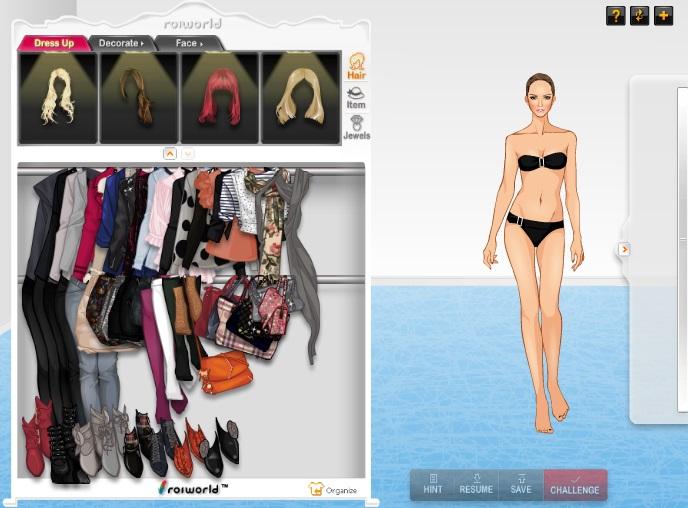Click the yellow question mark help icon
The image size is (688, 508).
(615, 16)
